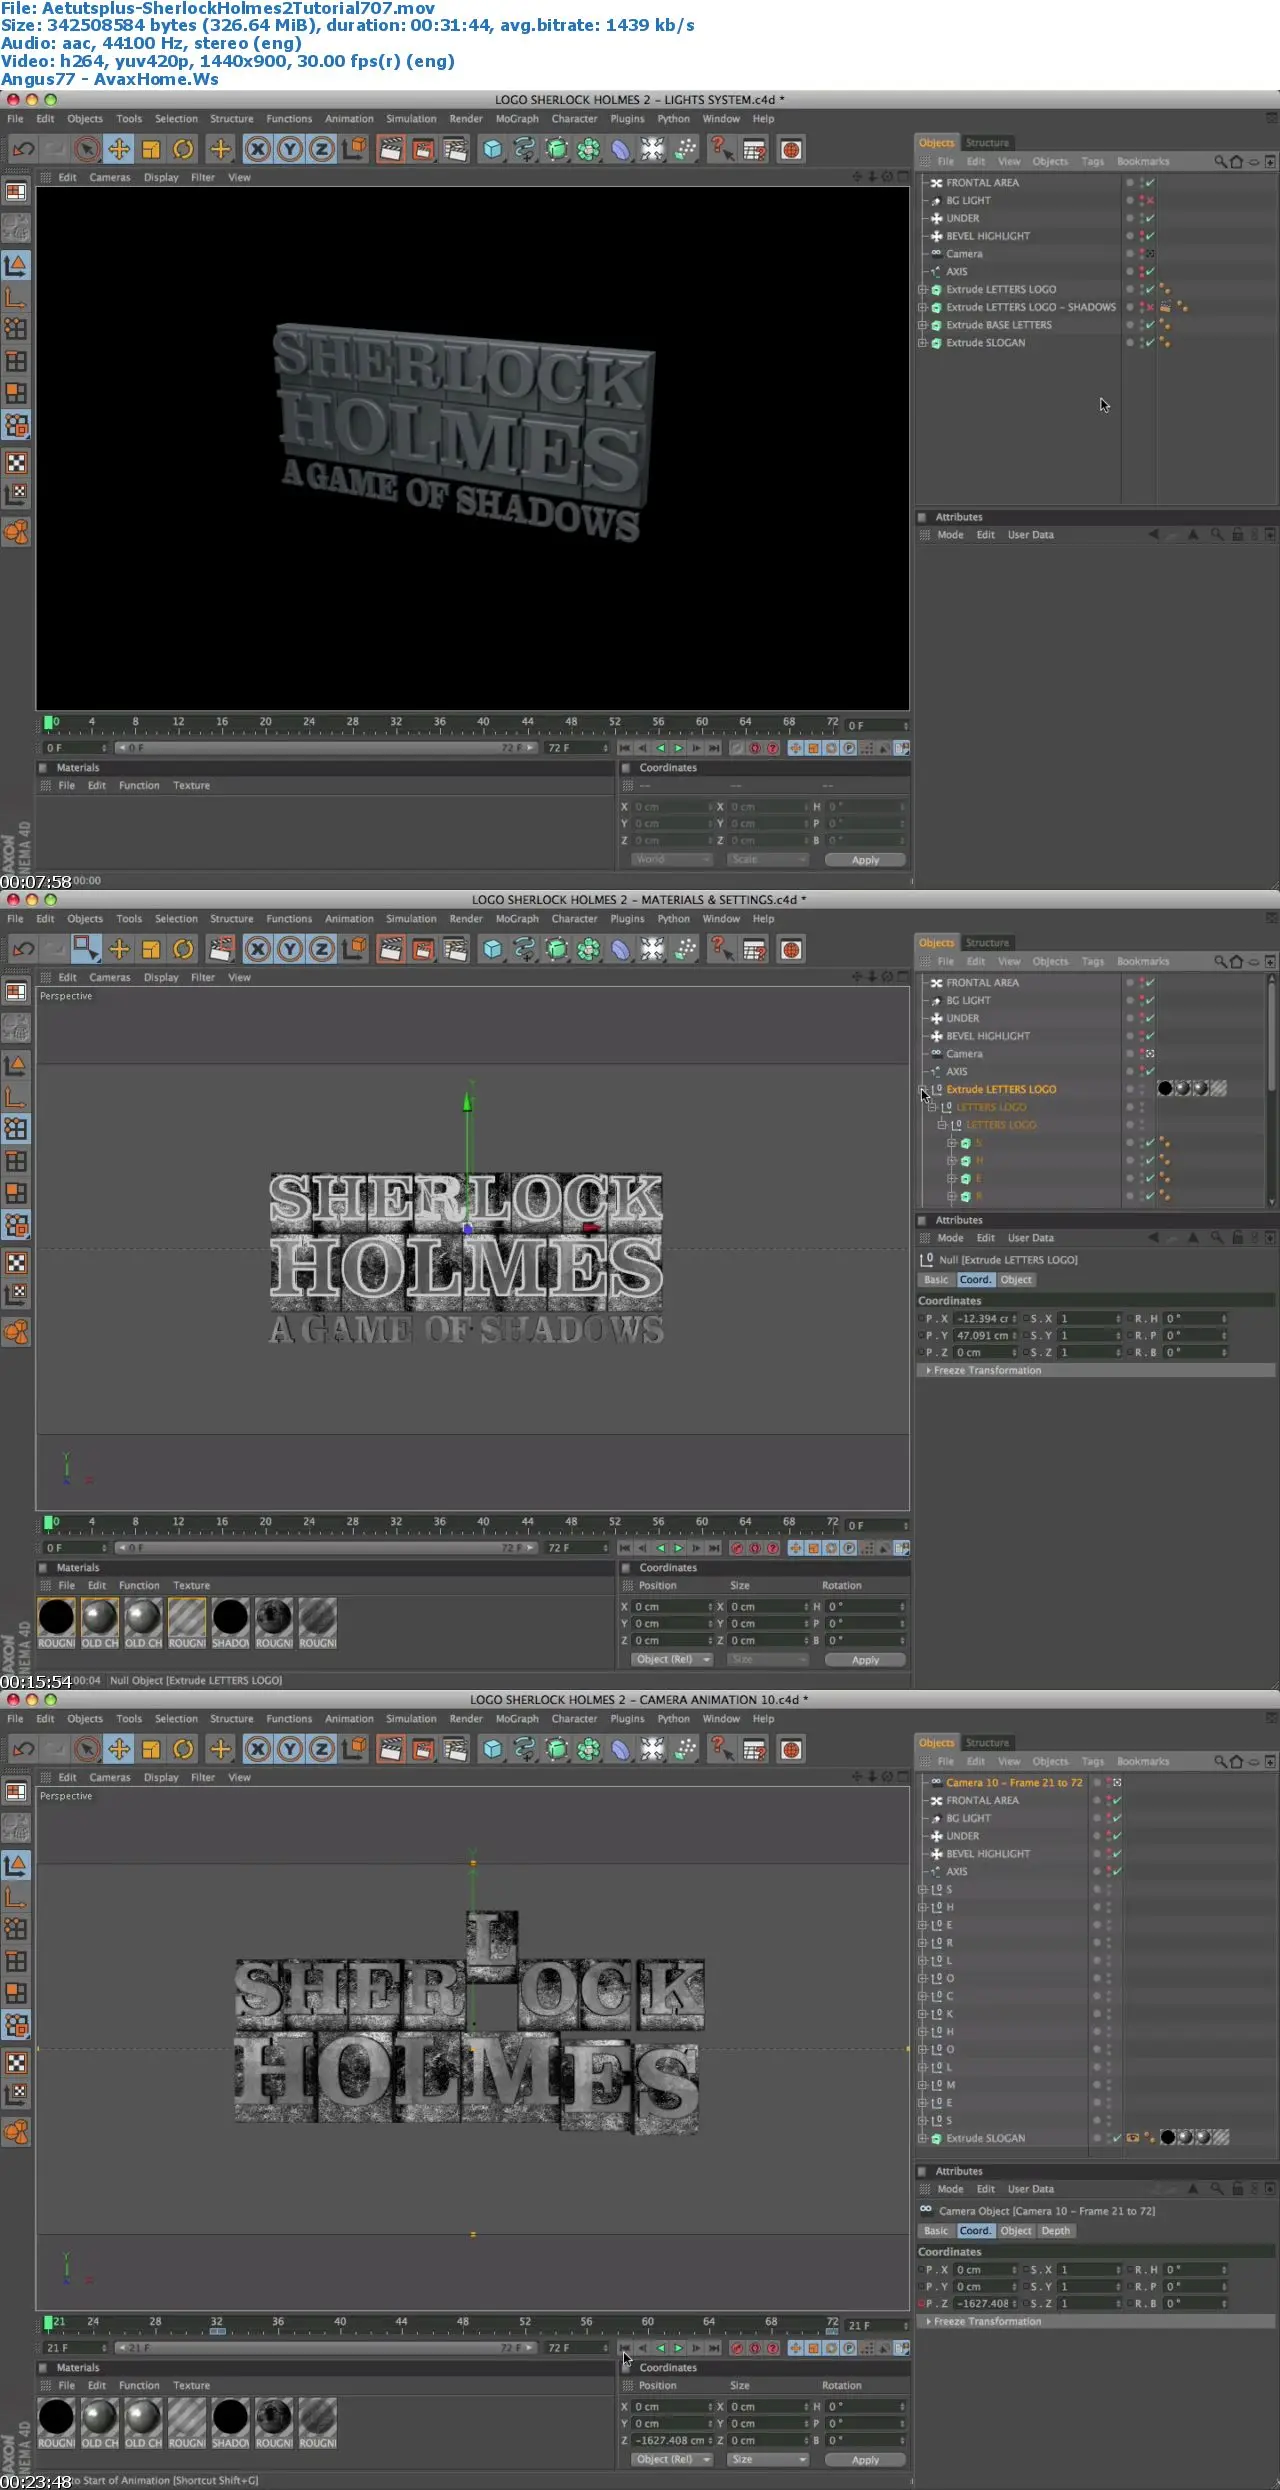Choose Move tool in LIGHTS SYSTEM window toolbar
The height and width of the screenshot is (2490, 1280).
(119, 150)
